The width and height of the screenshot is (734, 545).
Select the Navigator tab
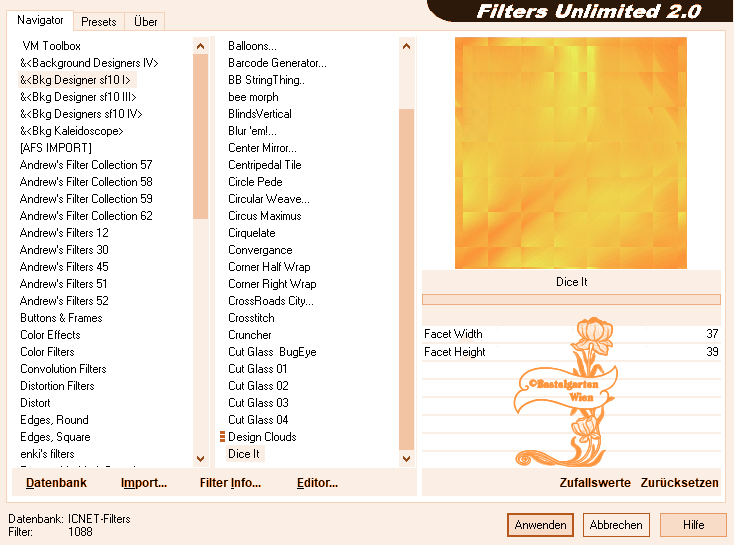click(40, 20)
